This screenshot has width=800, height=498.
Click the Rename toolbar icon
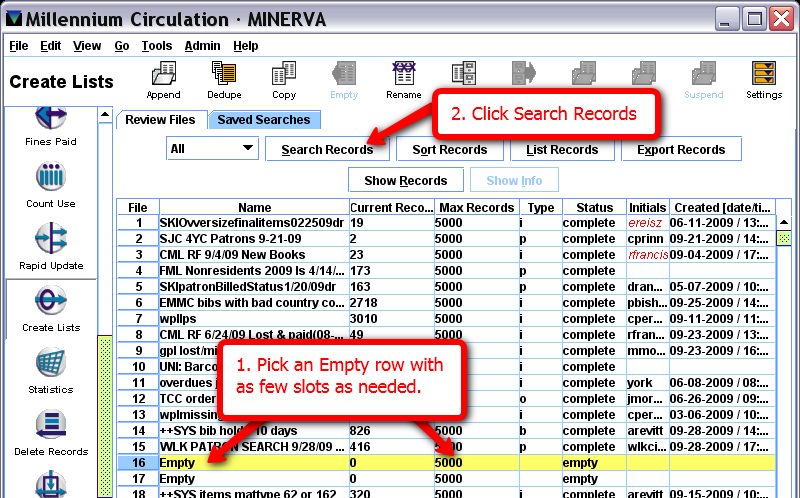[403, 79]
